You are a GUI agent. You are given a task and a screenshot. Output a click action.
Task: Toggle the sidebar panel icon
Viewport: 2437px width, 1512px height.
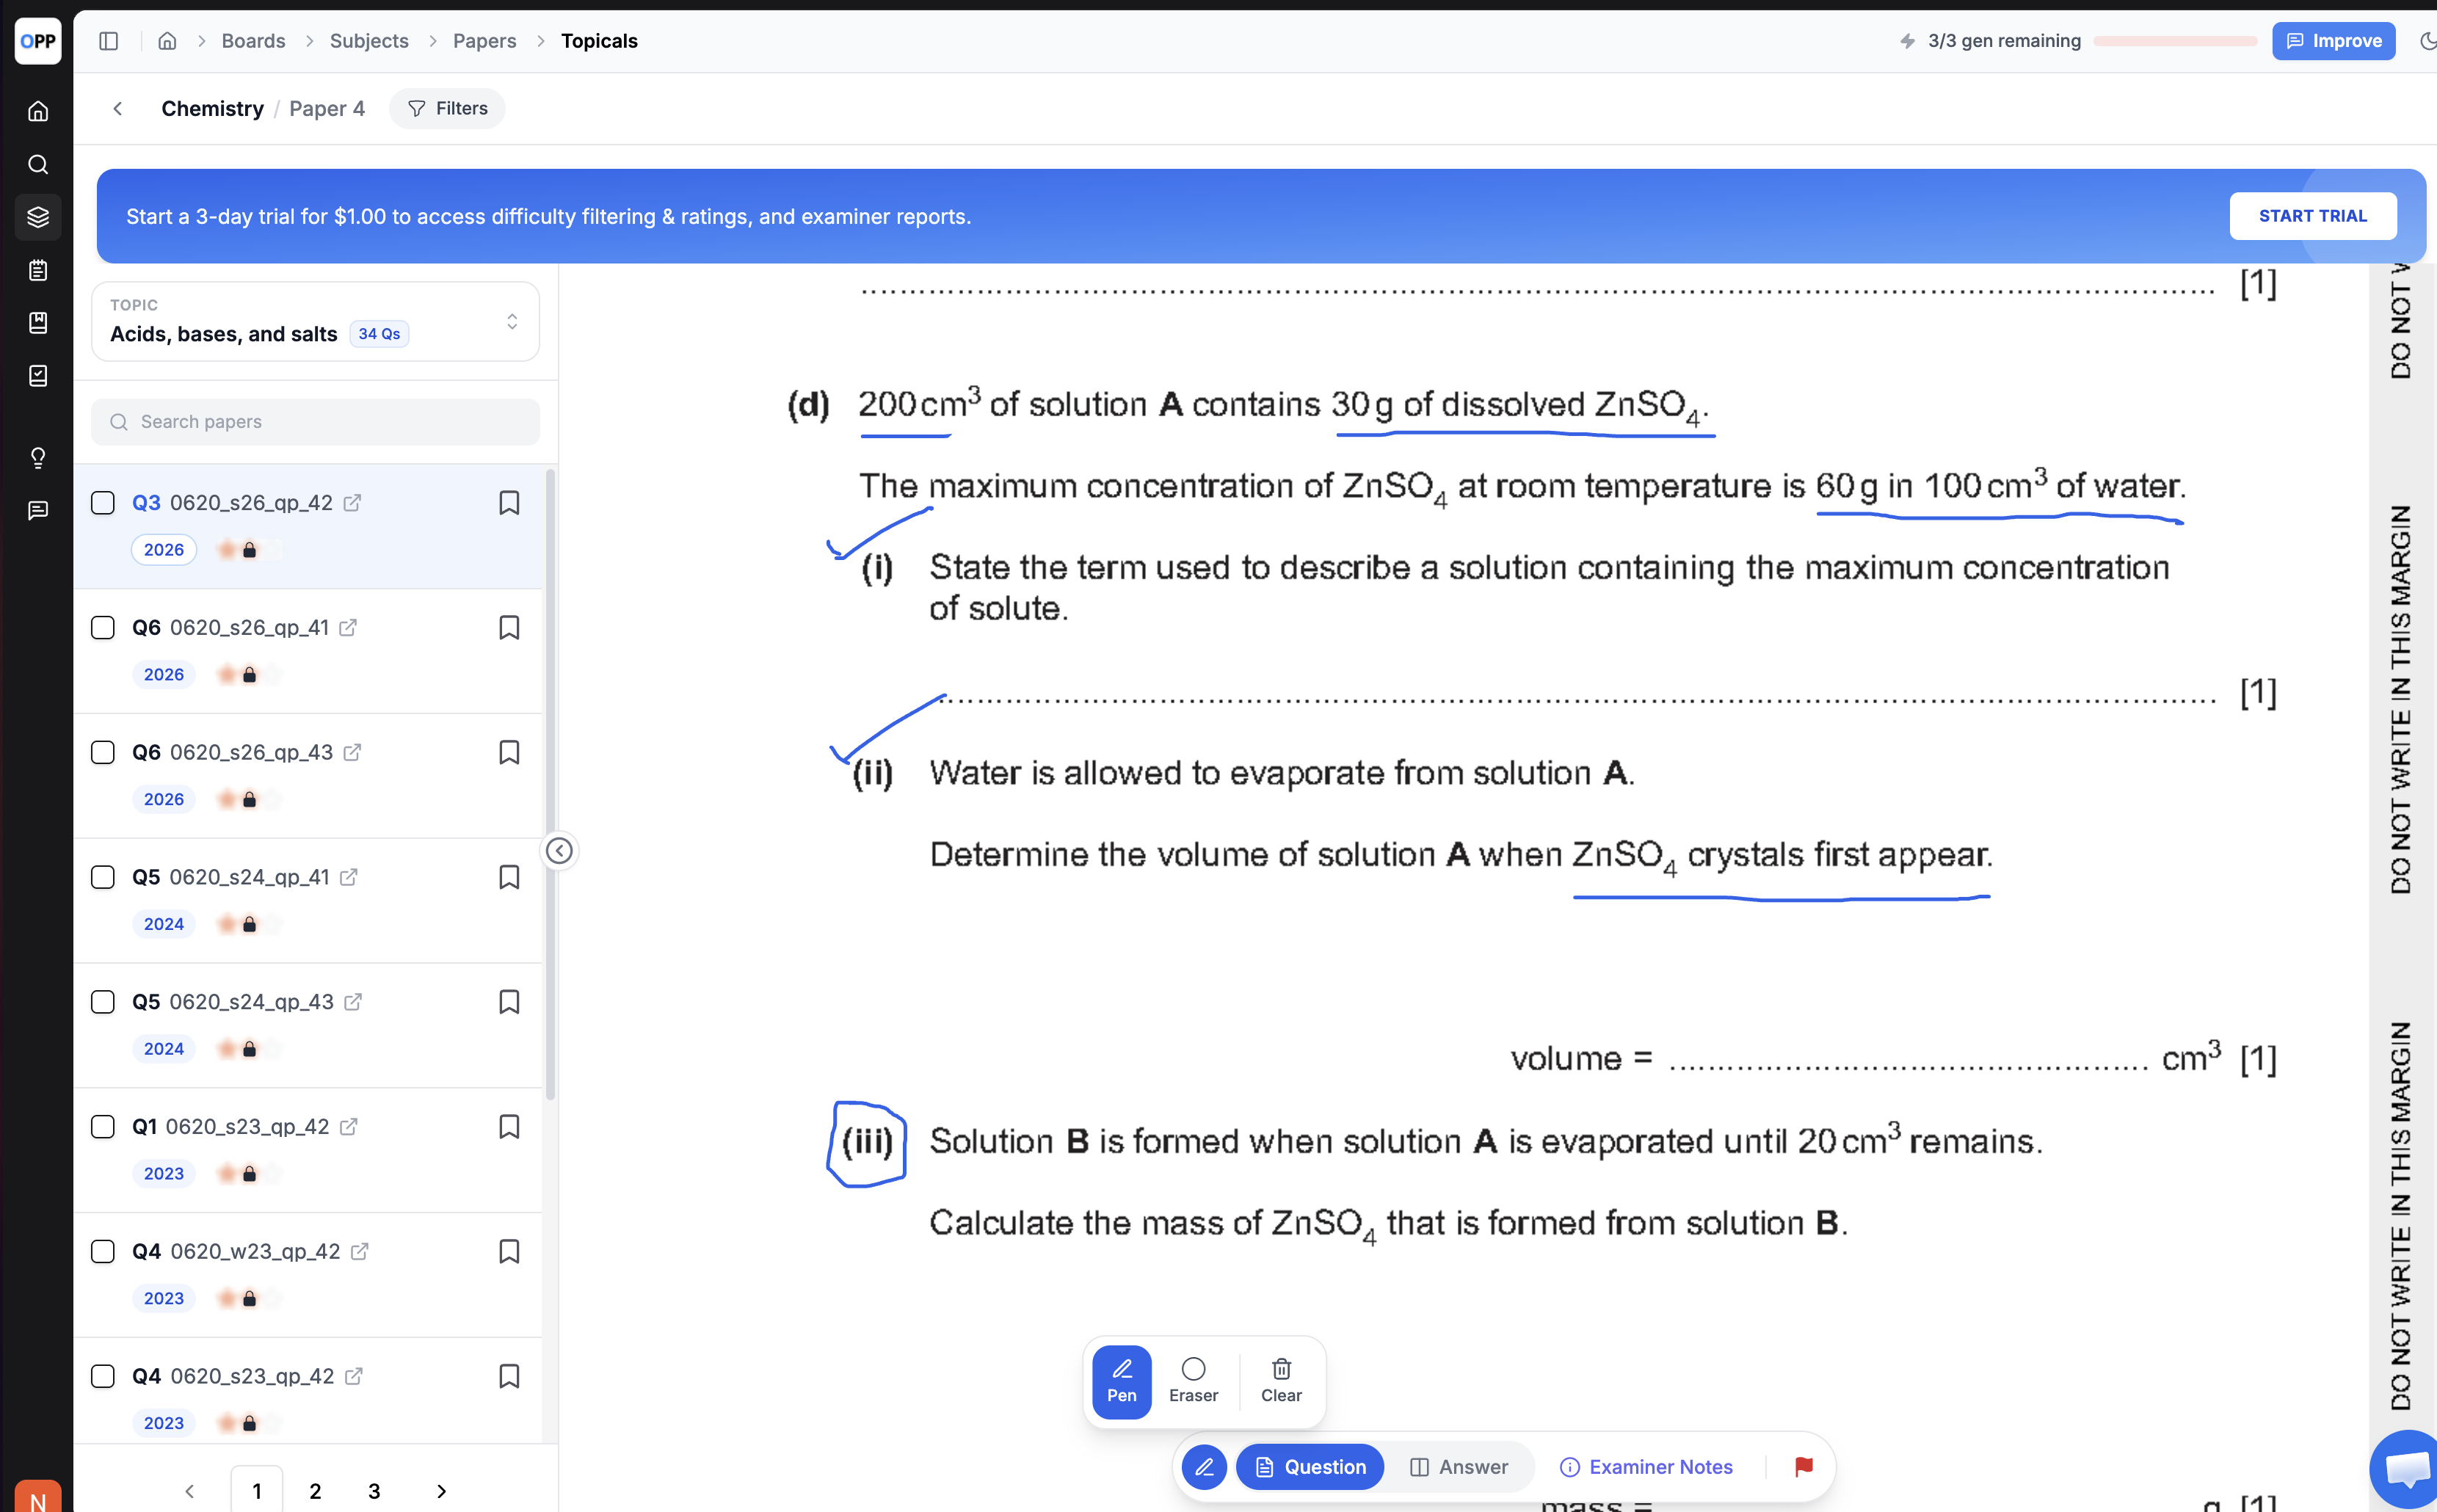click(109, 41)
